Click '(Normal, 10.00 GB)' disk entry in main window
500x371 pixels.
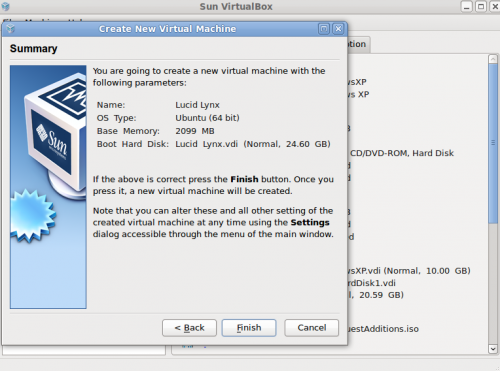tap(427, 271)
